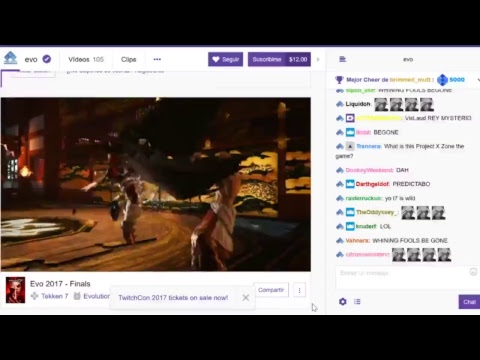Subscribe with Suscribirse $12.00 button
Screen dimensions: 480x360
tap(279, 59)
